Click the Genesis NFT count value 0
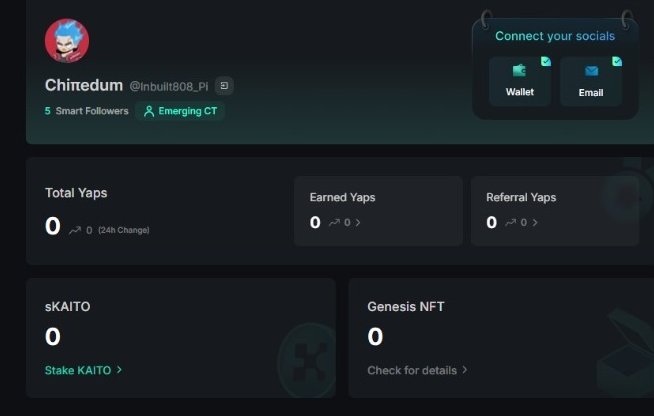Image resolution: width=654 pixels, height=416 pixels. (x=375, y=336)
